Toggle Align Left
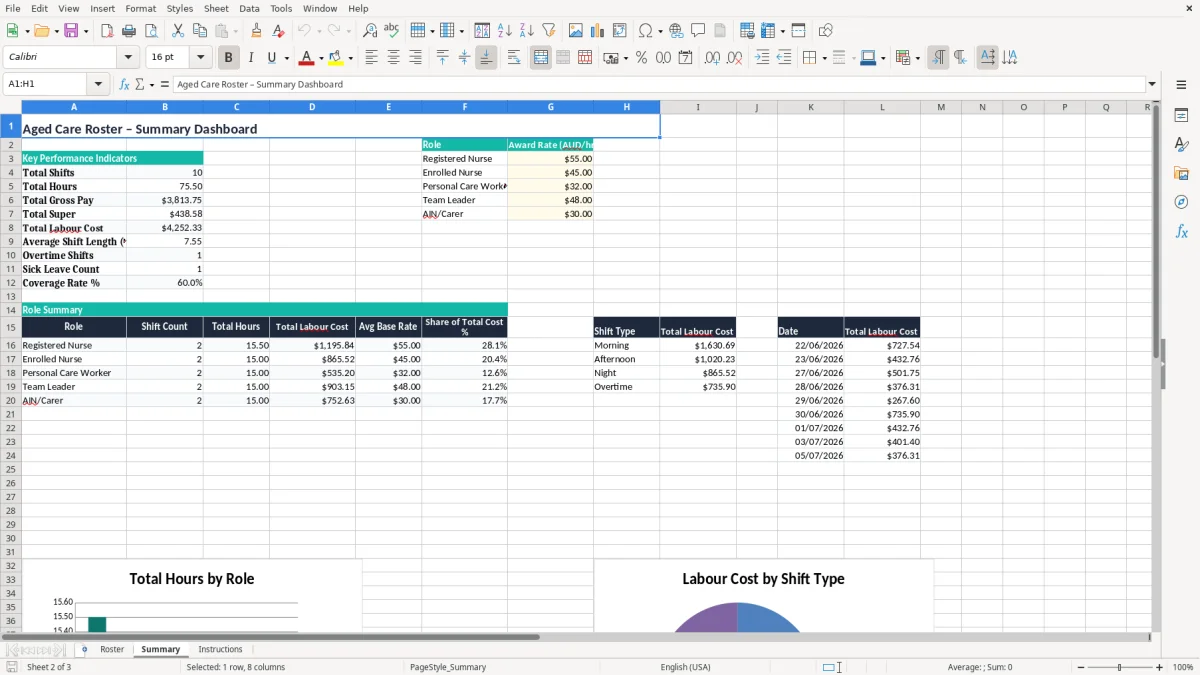This screenshot has width=1200, height=675. pos(371,58)
